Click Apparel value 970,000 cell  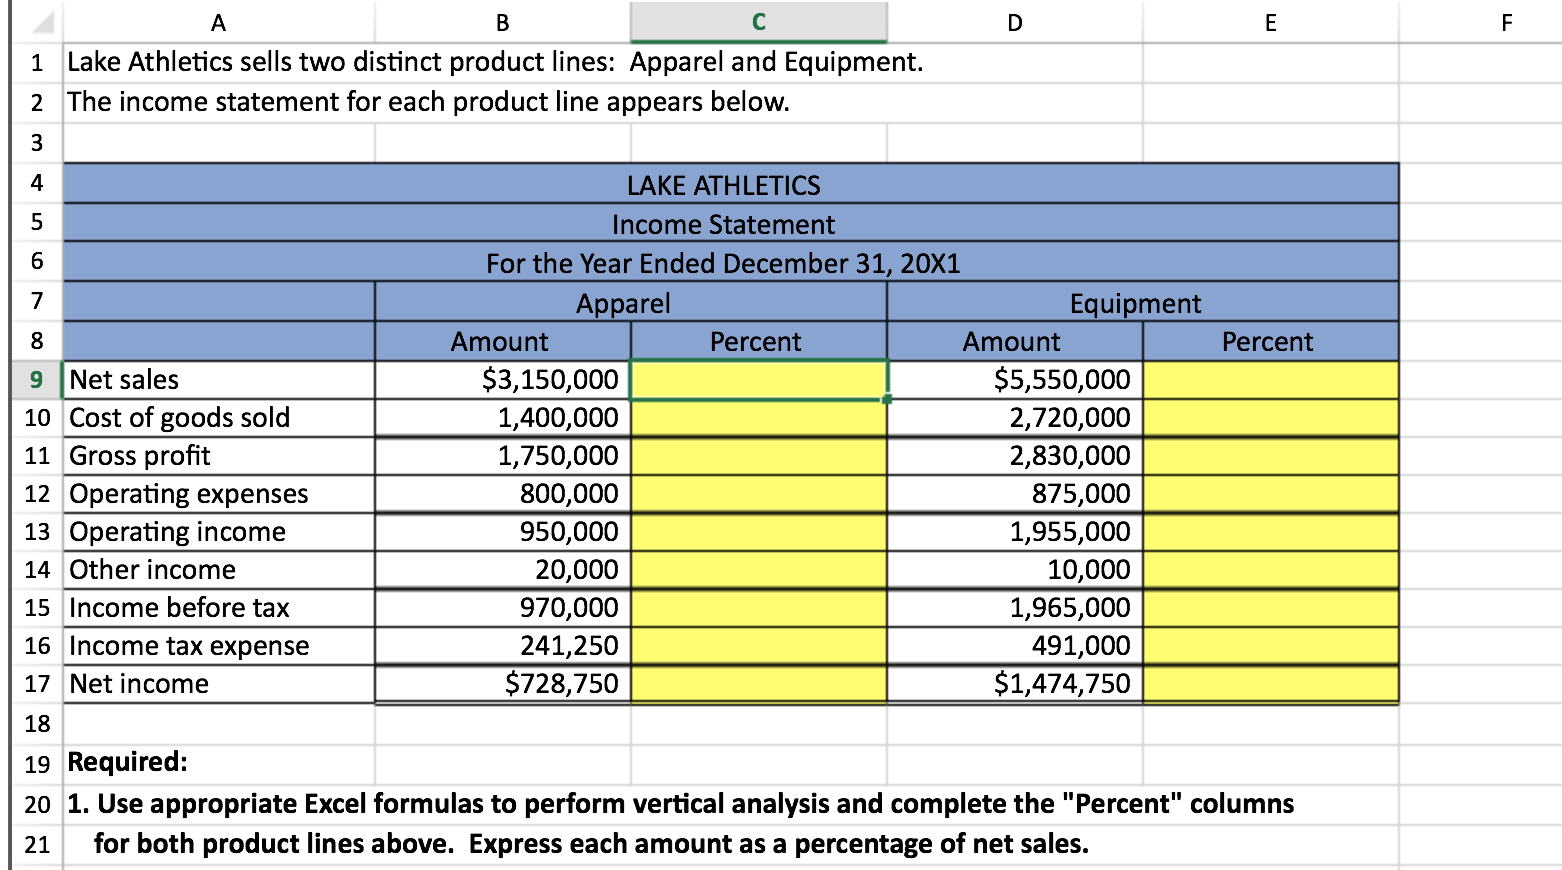(503, 608)
